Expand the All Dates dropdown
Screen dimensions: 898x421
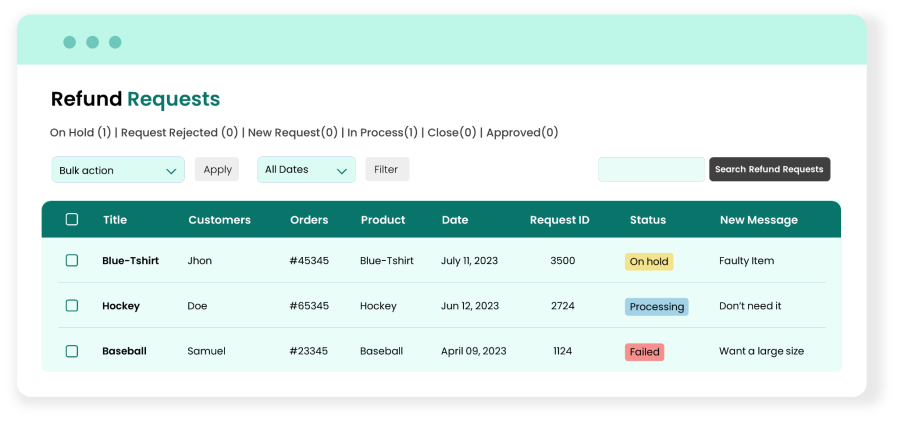click(306, 170)
